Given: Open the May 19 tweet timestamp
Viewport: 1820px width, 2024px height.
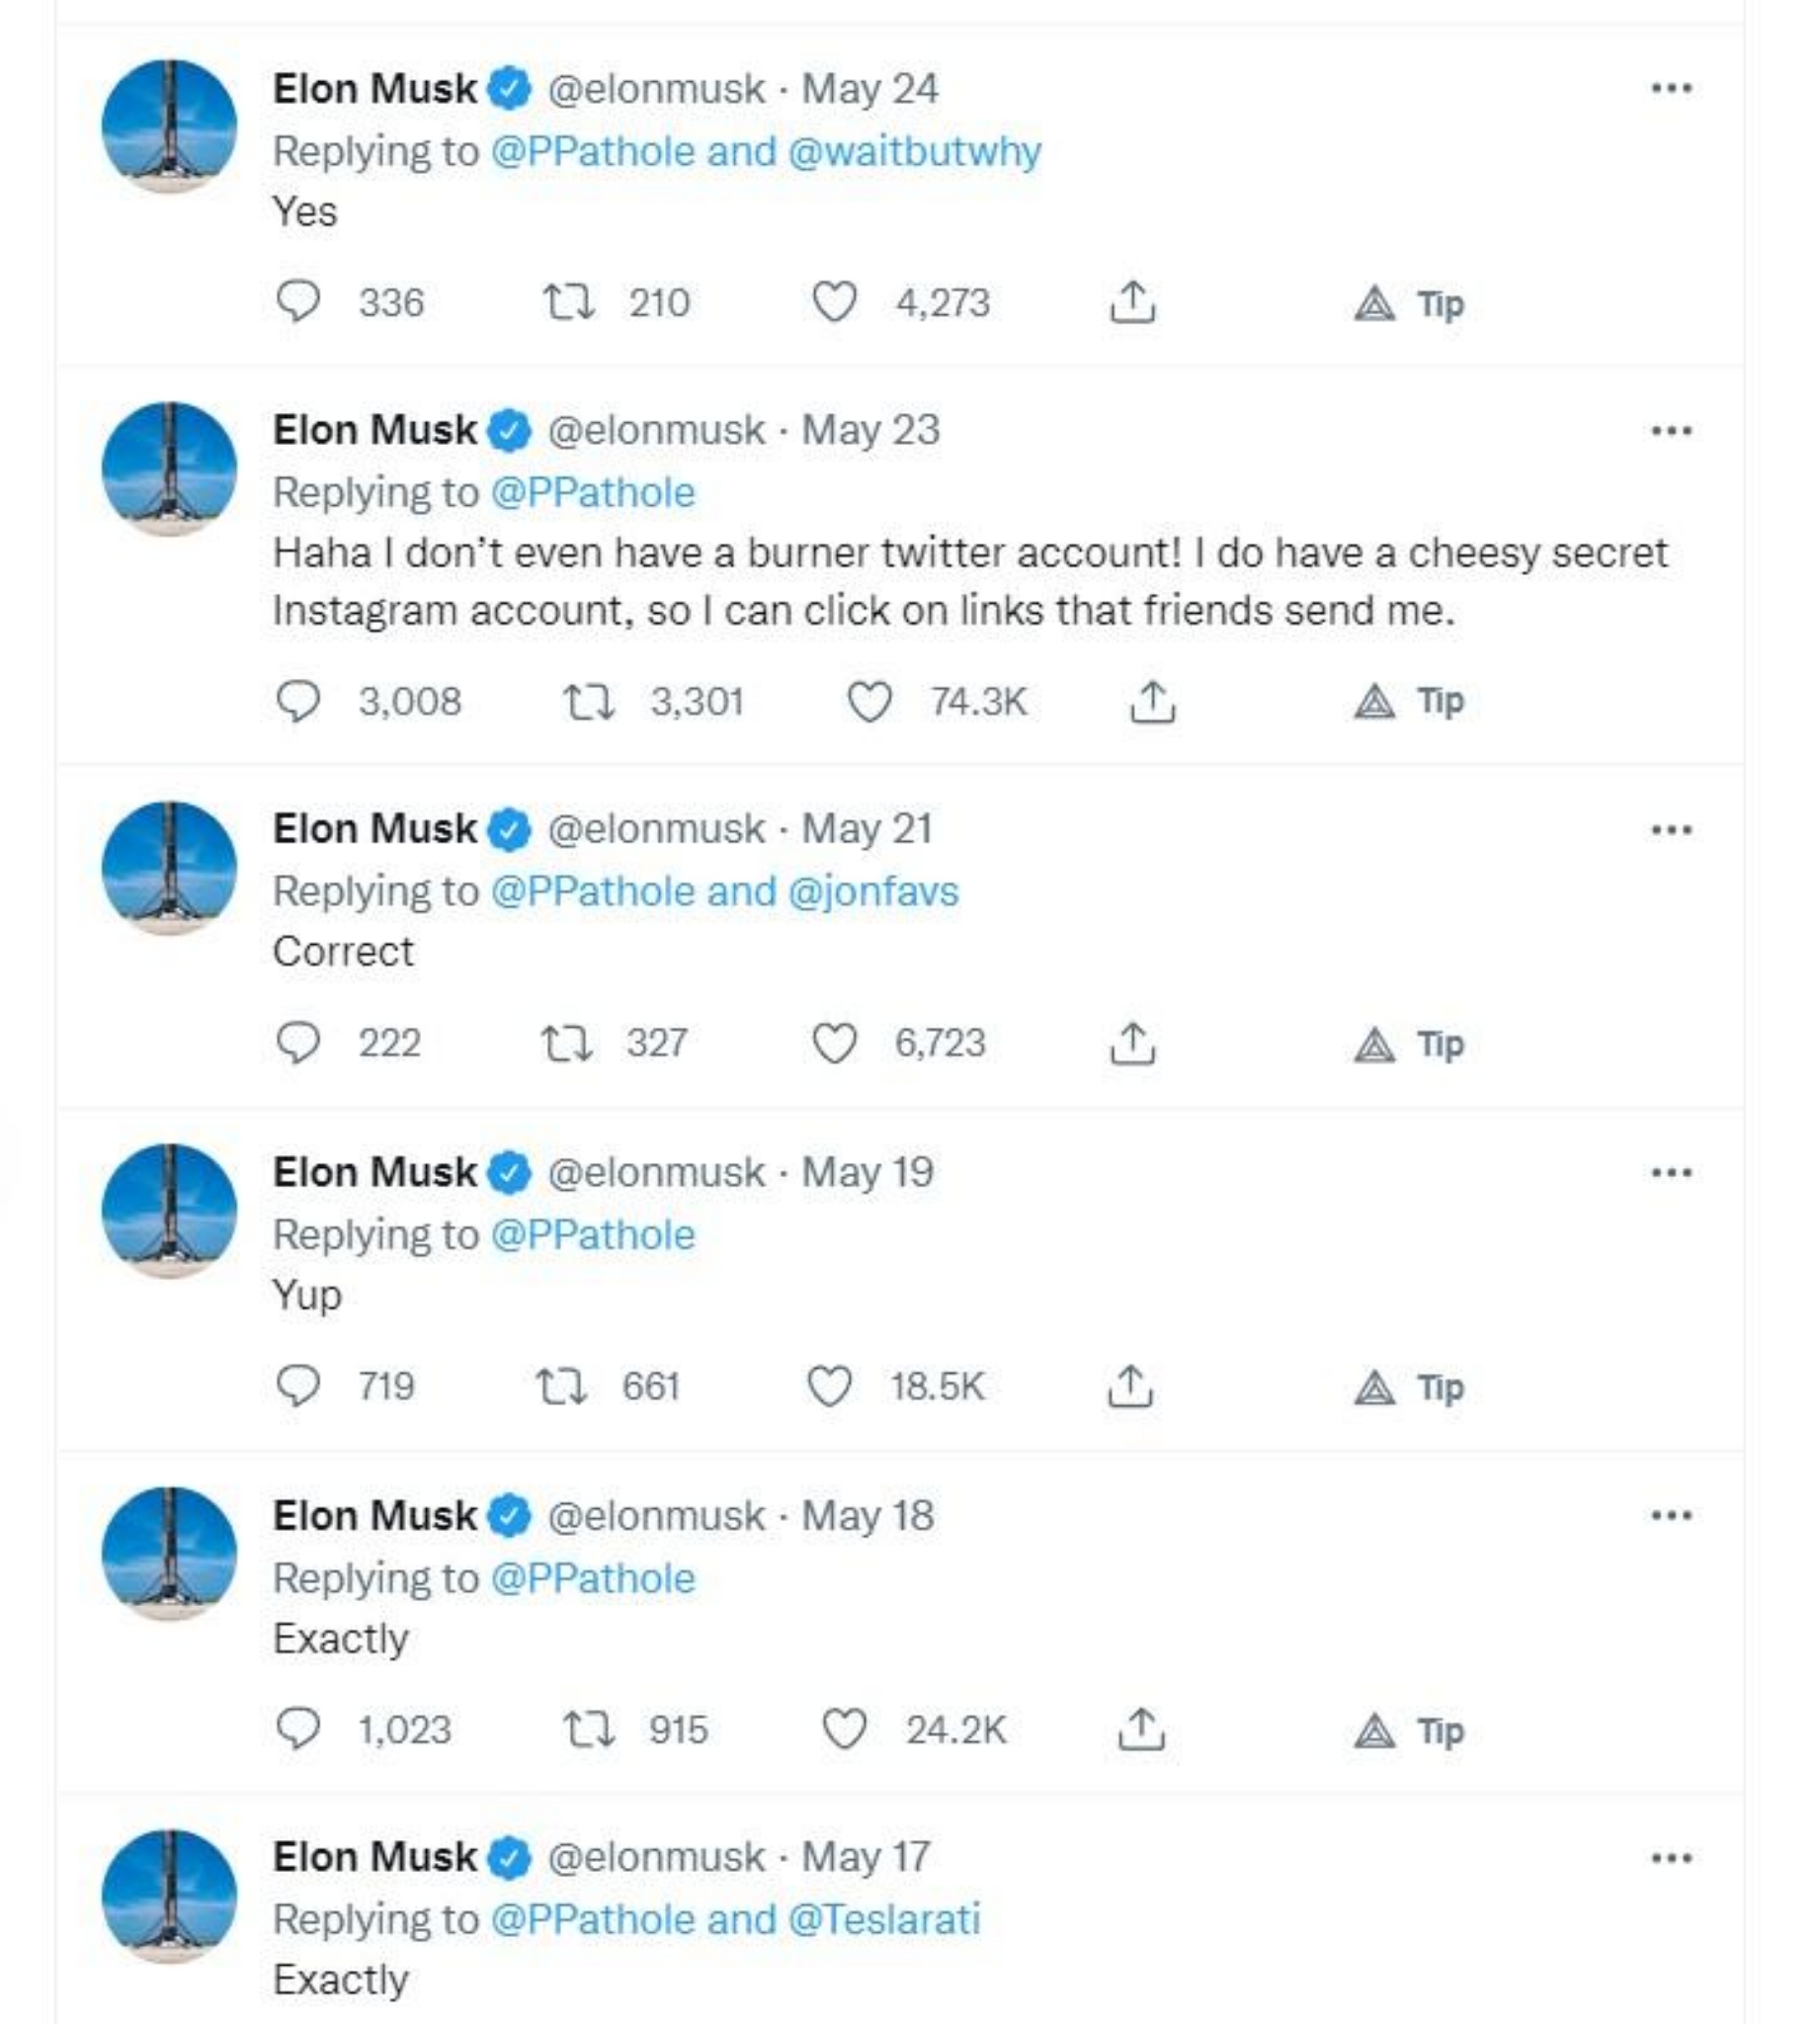Looking at the screenshot, I should point(867,1172).
